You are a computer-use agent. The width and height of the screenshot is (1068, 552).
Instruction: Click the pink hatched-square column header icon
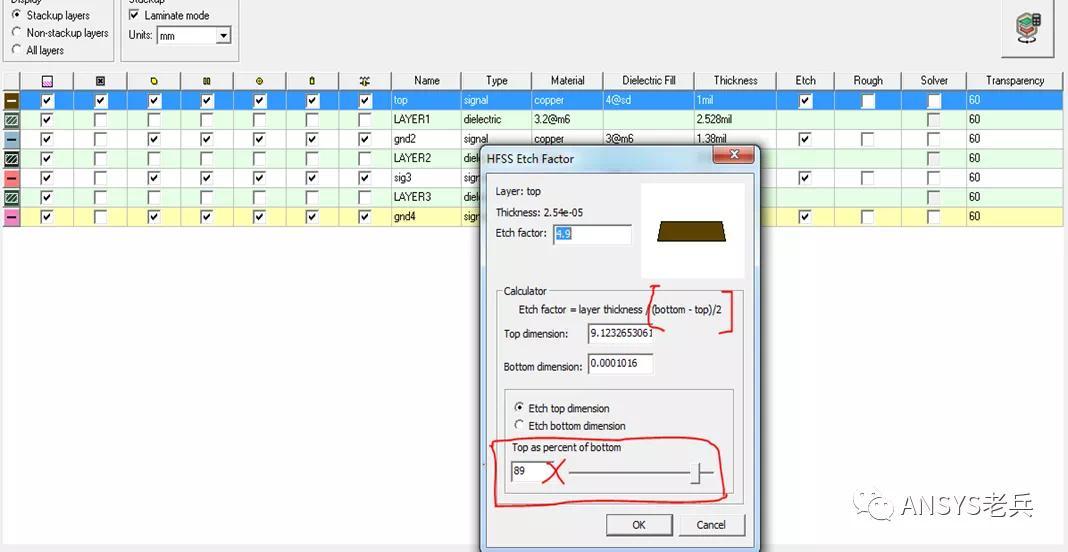[x=47, y=81]
